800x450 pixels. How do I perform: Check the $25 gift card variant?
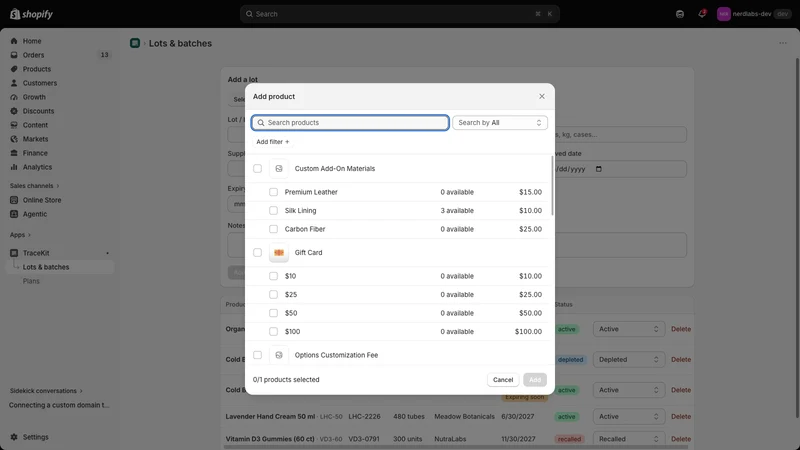coord(273,294)
